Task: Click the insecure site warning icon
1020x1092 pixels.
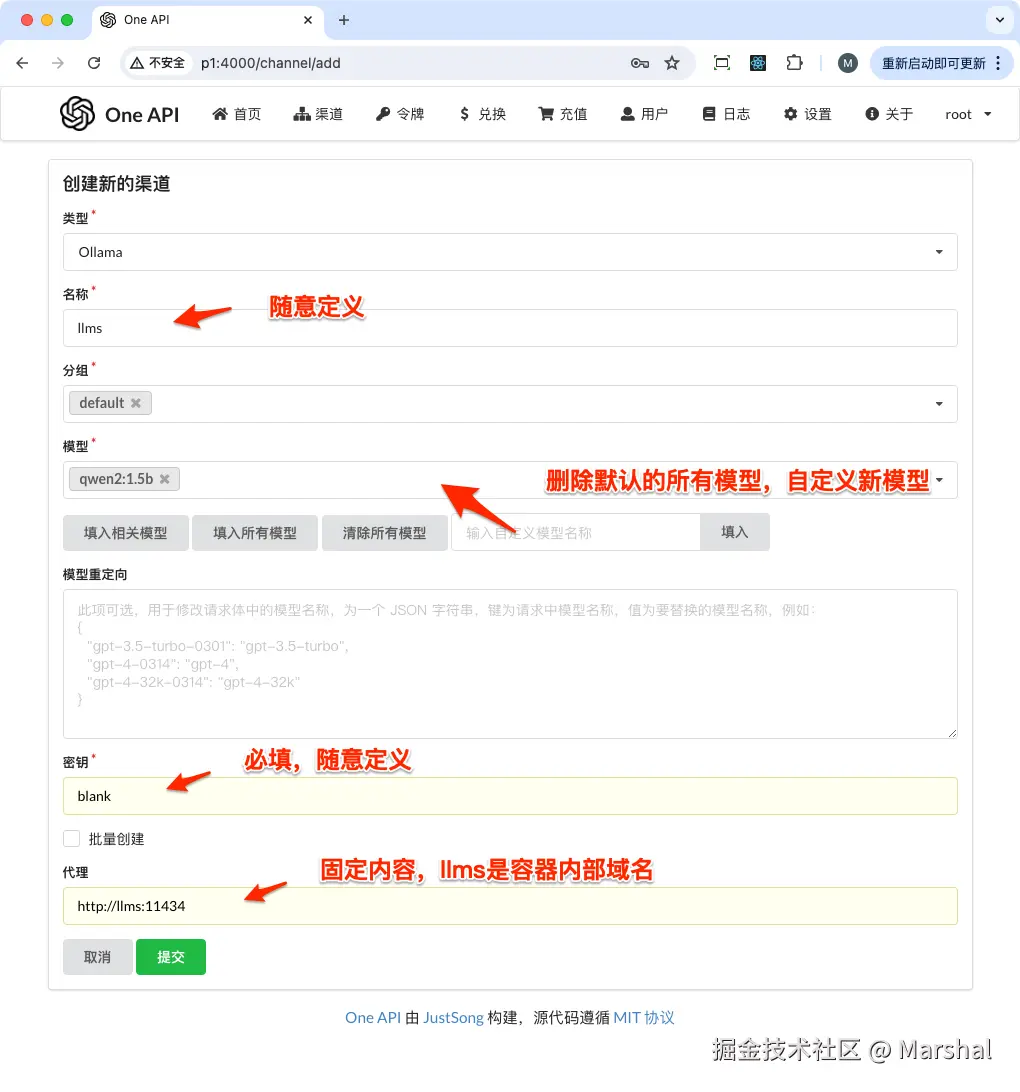Action: click(137, 63)
